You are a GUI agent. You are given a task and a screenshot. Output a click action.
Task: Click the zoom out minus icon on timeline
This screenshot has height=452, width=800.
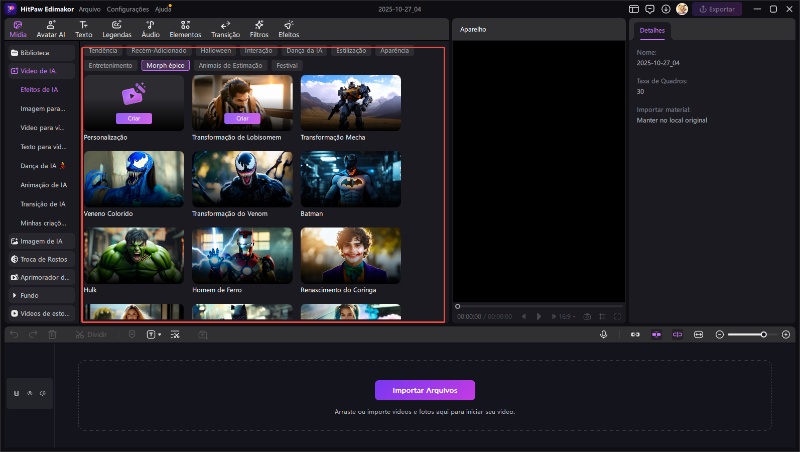pyautogui.click(x=719, y=334)
